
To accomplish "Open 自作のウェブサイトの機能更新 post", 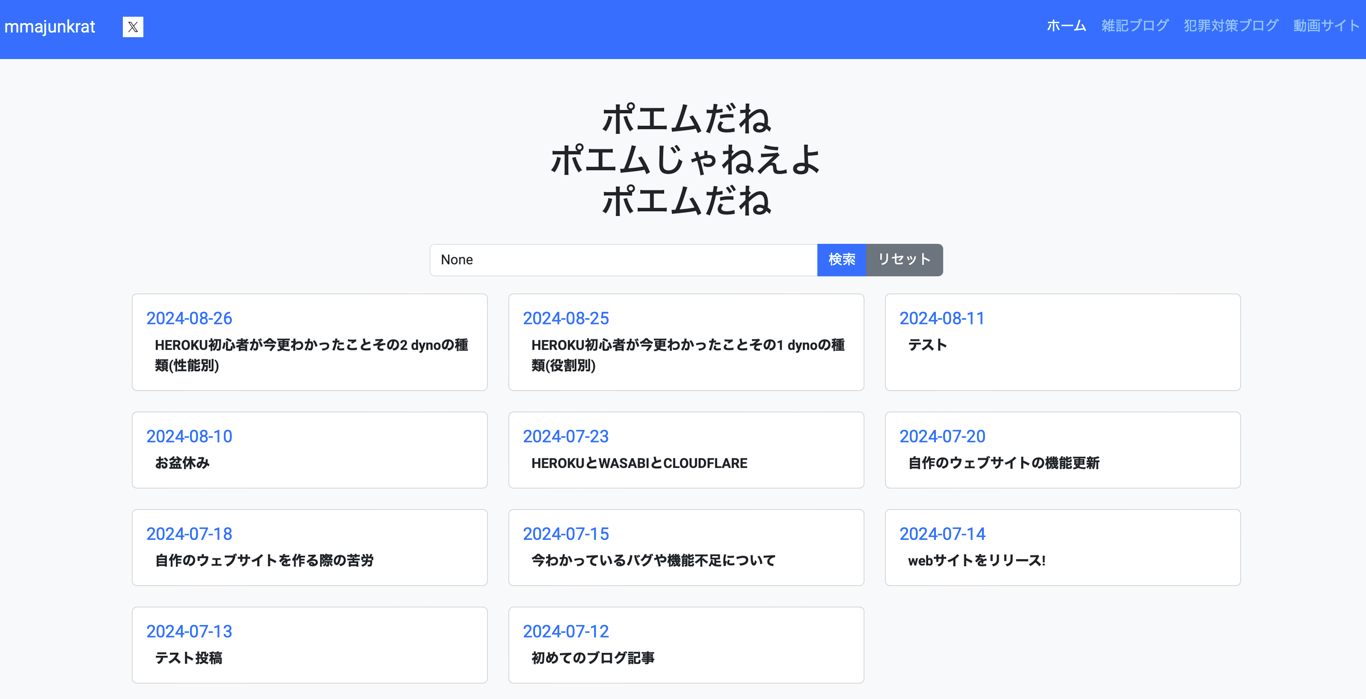I will (x=1004, y=463).
